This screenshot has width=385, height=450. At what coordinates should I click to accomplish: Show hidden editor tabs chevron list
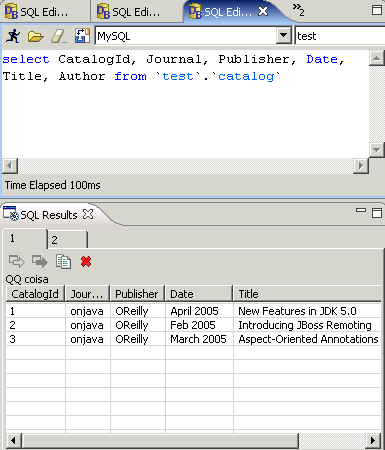(x=298, y=10)
